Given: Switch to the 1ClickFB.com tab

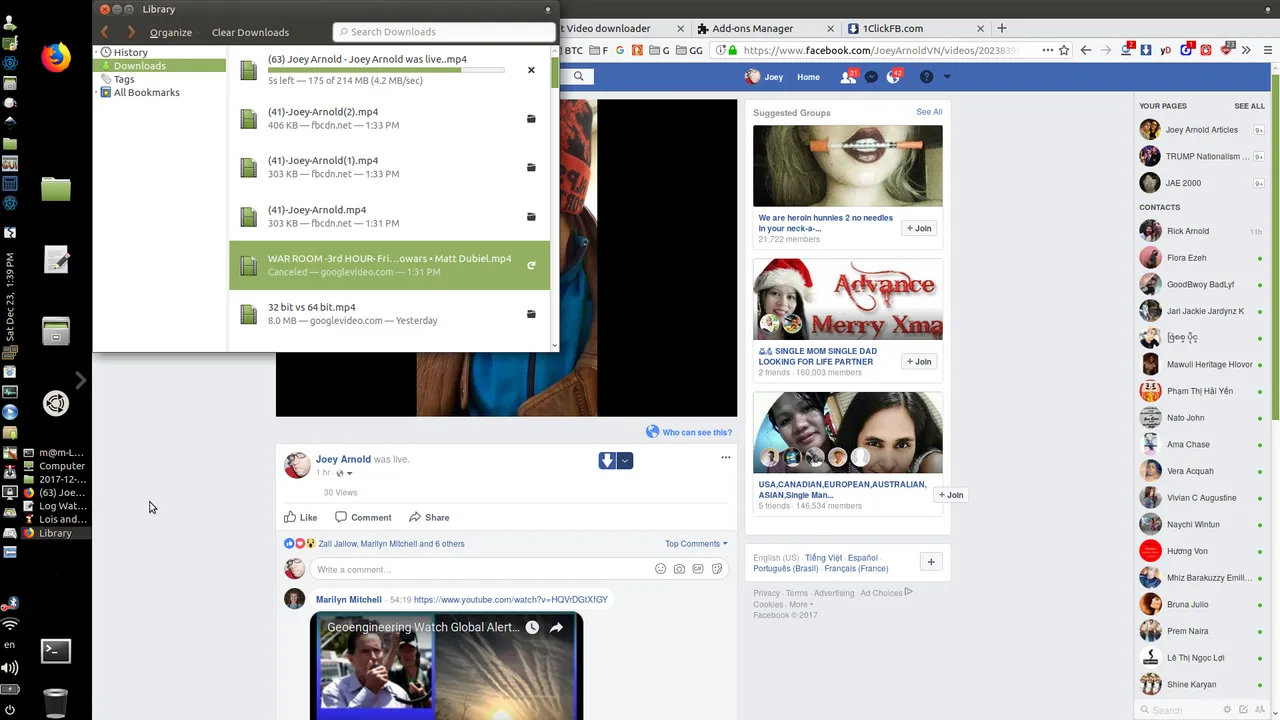Looking at the screenshot, I should [918, 28].
